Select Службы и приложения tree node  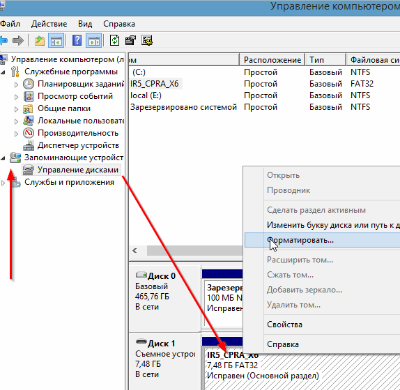click(69, 182)
